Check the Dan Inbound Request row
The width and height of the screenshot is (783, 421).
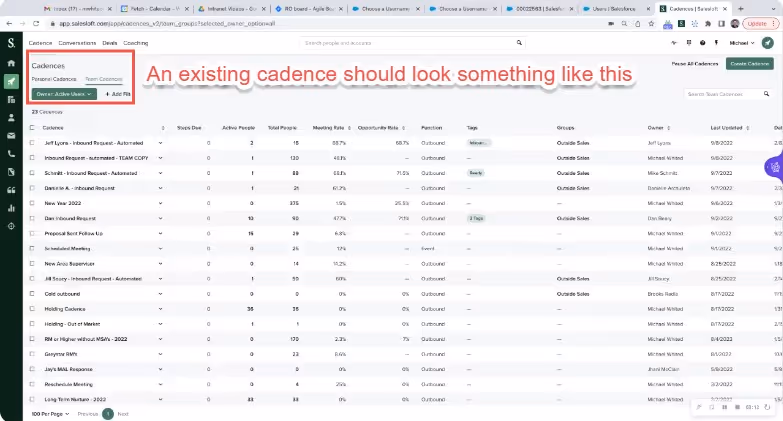tap(32, 218)
